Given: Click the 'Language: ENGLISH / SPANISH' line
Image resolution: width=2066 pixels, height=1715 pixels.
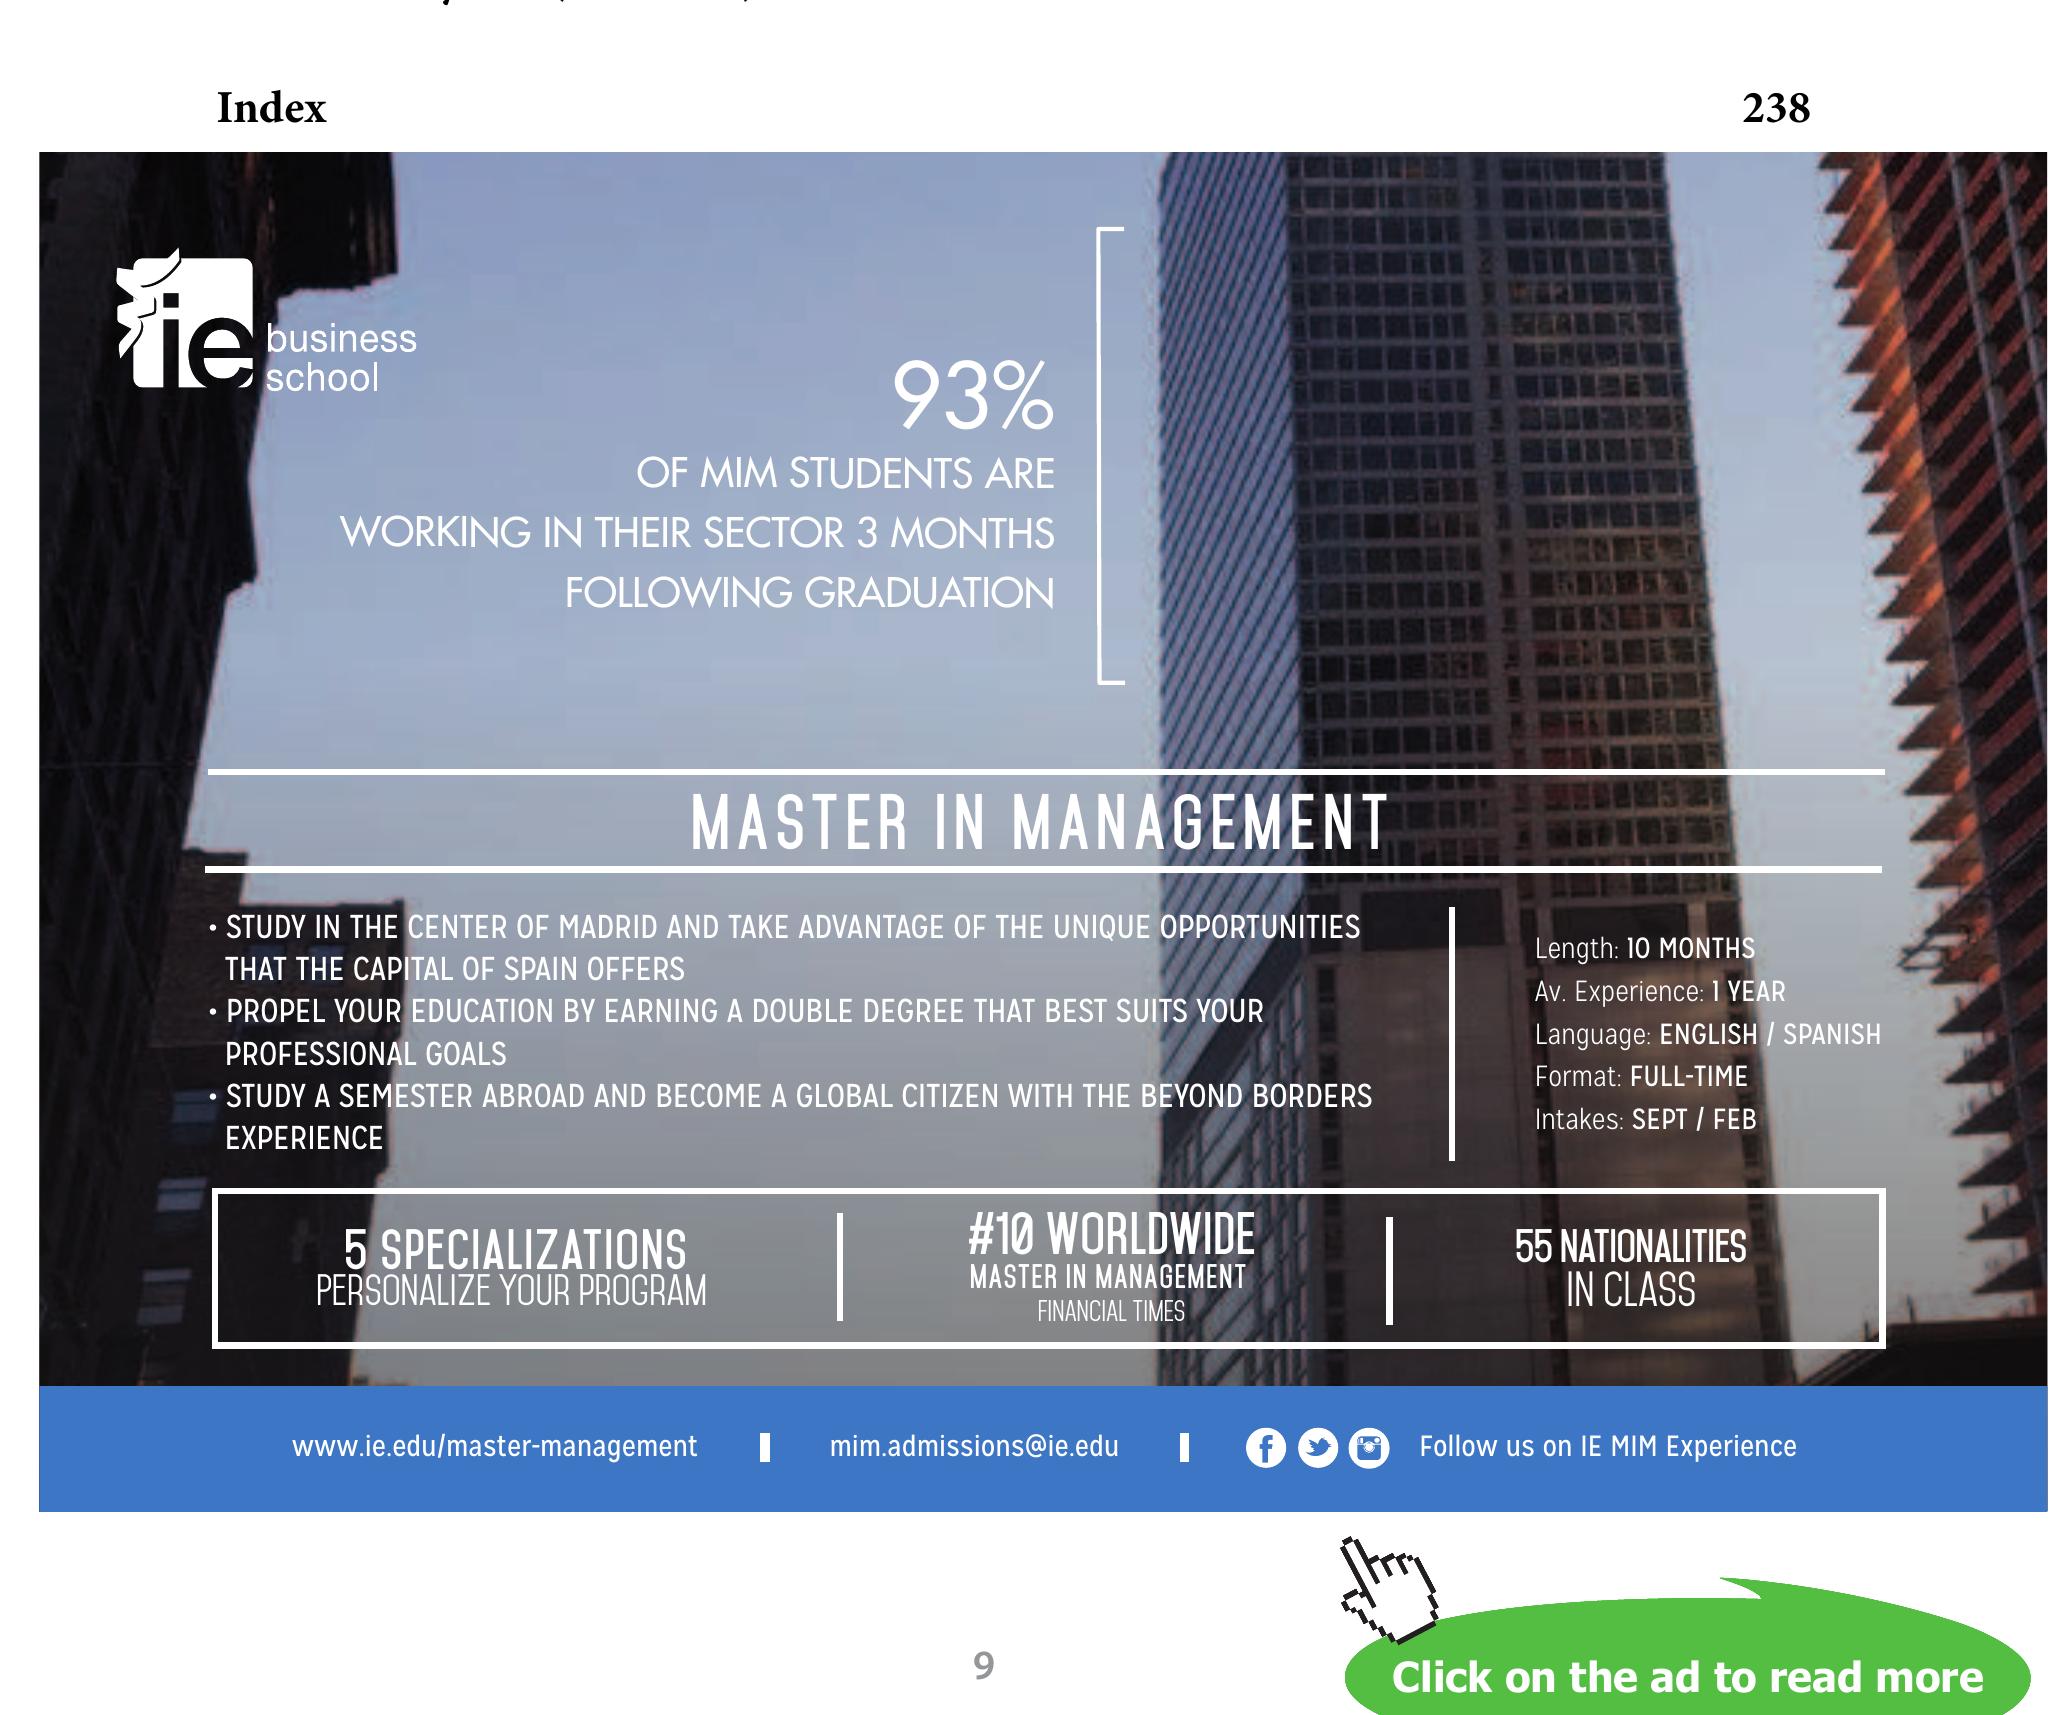Looking at the screenshot, I should pos(1707,1034).
